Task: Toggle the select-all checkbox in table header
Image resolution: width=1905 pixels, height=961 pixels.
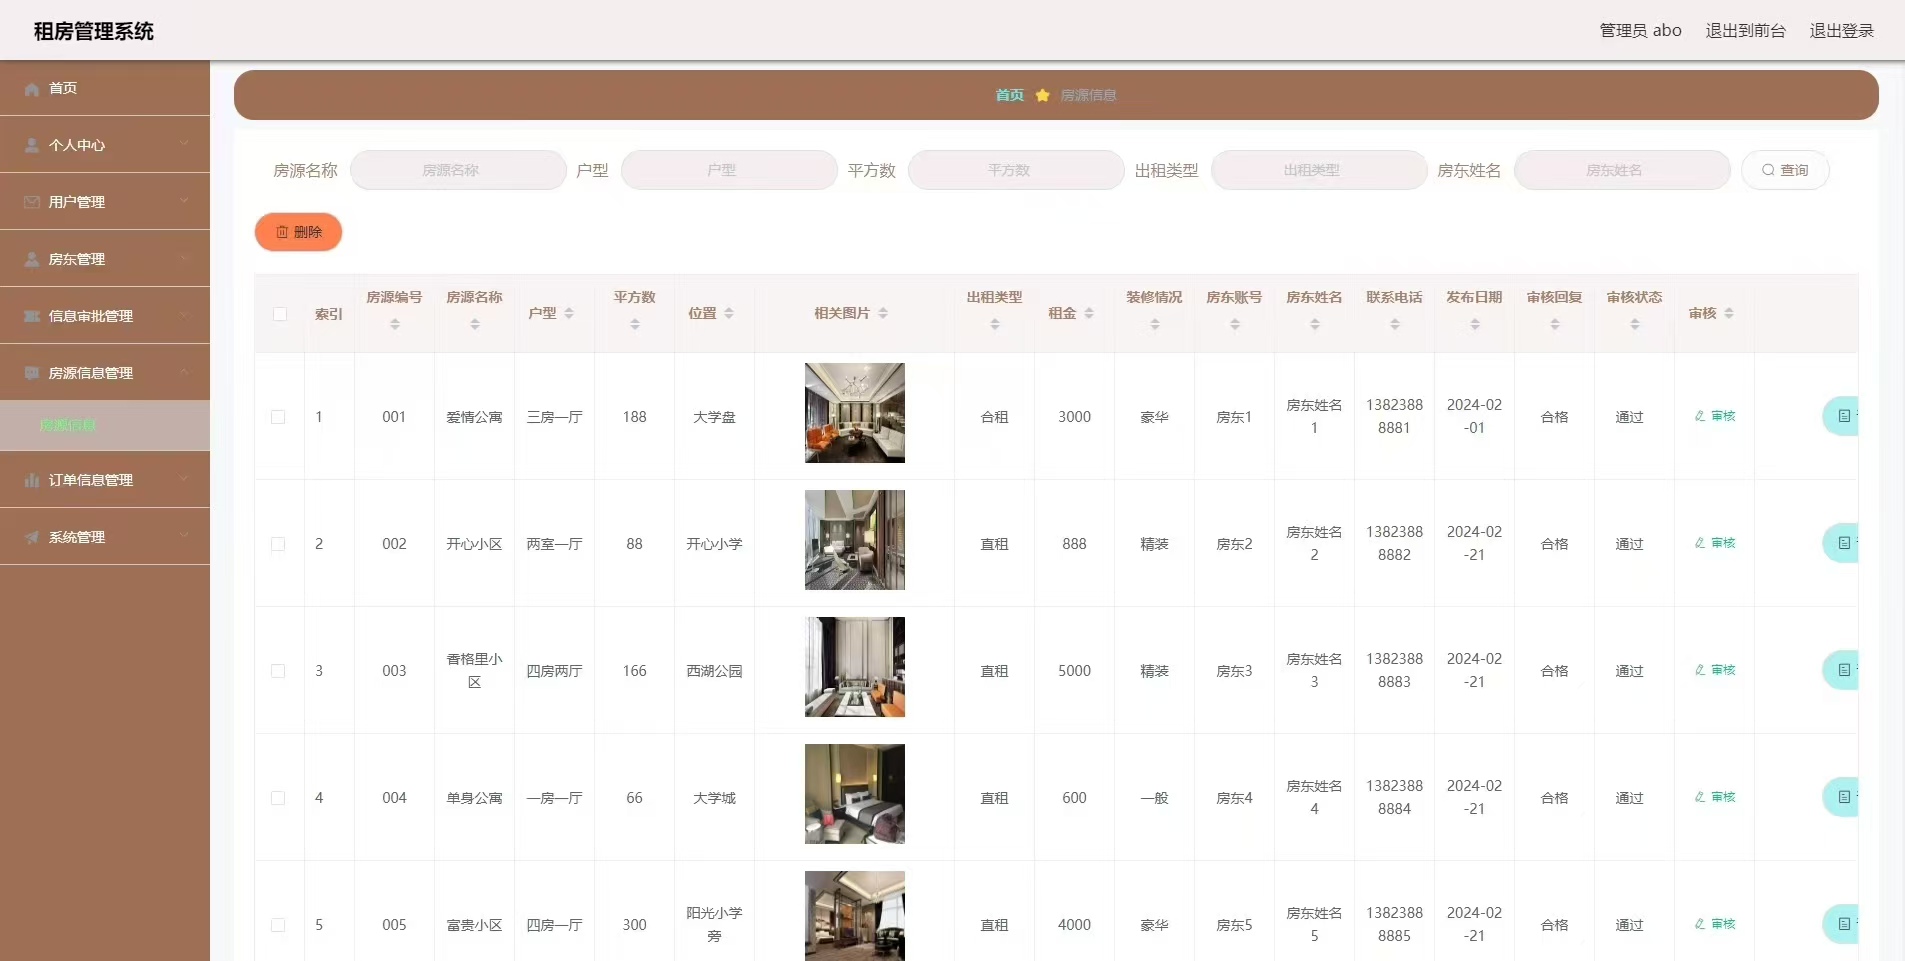Action: [x=280, y=314]
